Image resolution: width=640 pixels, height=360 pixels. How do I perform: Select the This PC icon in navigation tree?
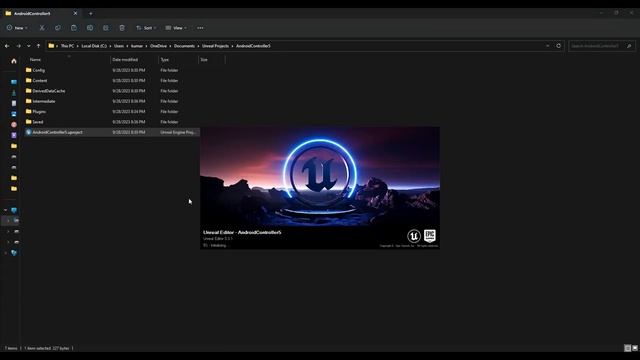pyautogui.click(x=14, y=210)
